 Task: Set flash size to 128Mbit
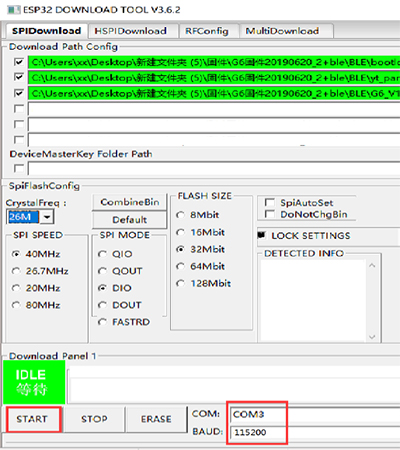(203, 284)
